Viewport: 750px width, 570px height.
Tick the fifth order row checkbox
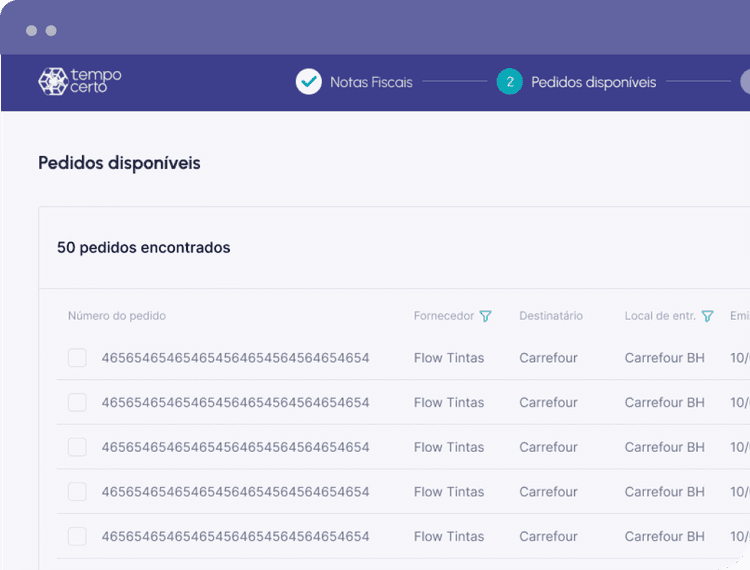[77, 537]
